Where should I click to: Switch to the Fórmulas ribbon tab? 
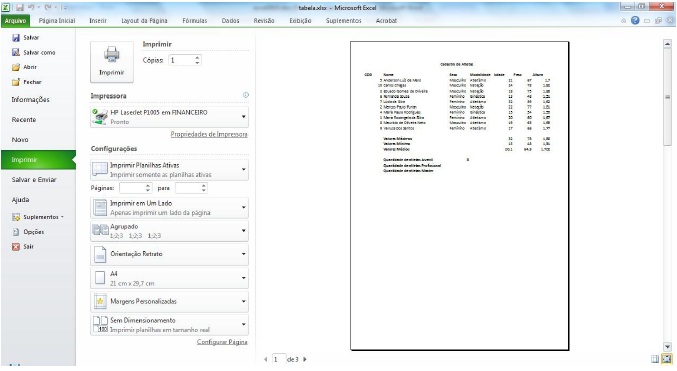pos(195,20)
